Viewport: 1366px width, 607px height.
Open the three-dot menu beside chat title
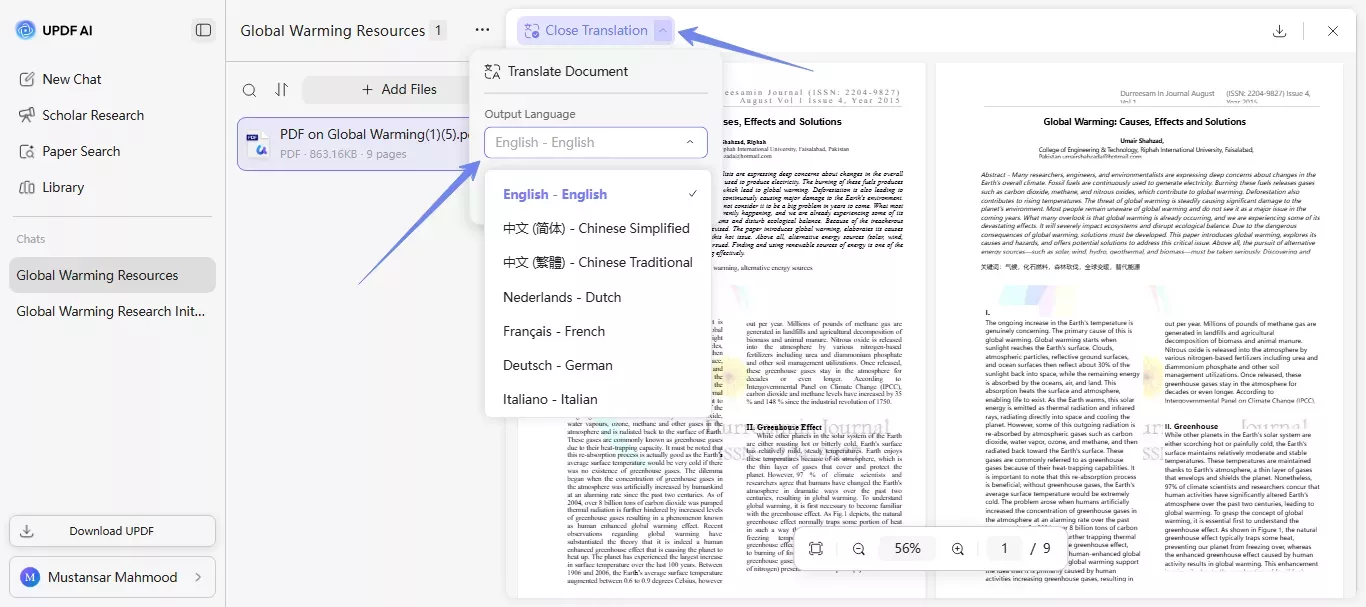tap(482, 30)
